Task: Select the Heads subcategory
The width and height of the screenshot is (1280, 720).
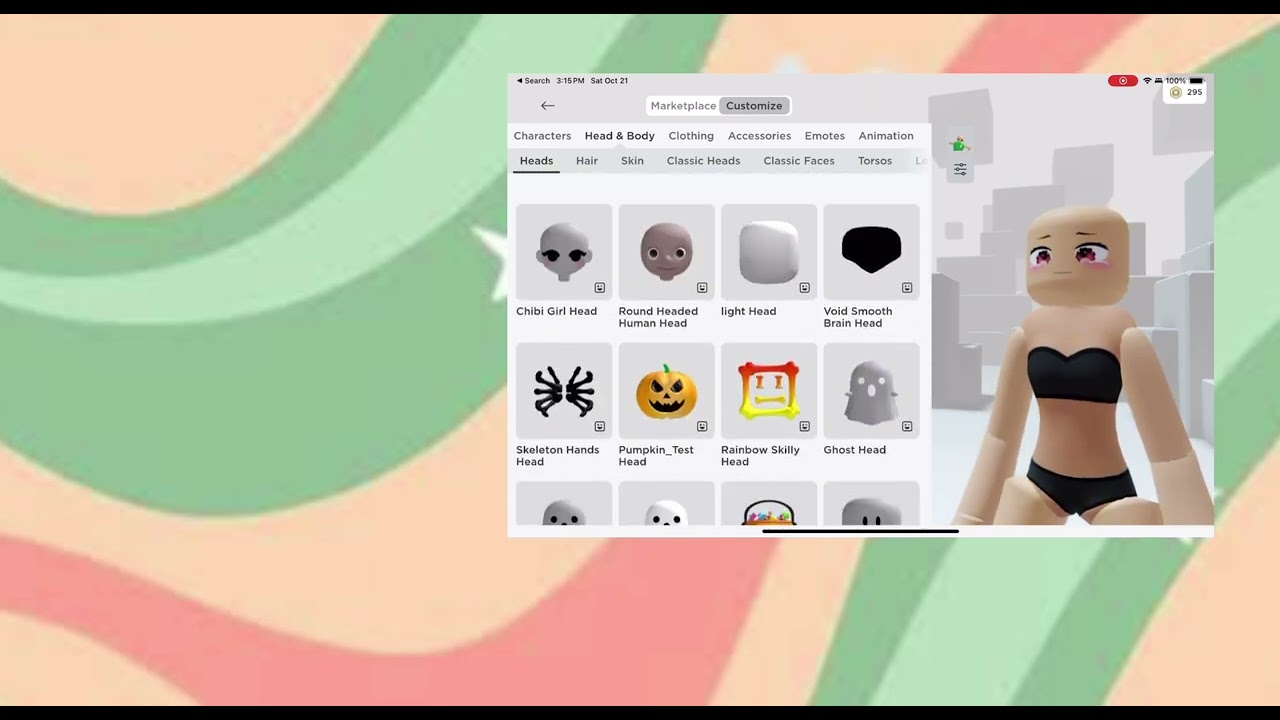Action: pos(536,161)
